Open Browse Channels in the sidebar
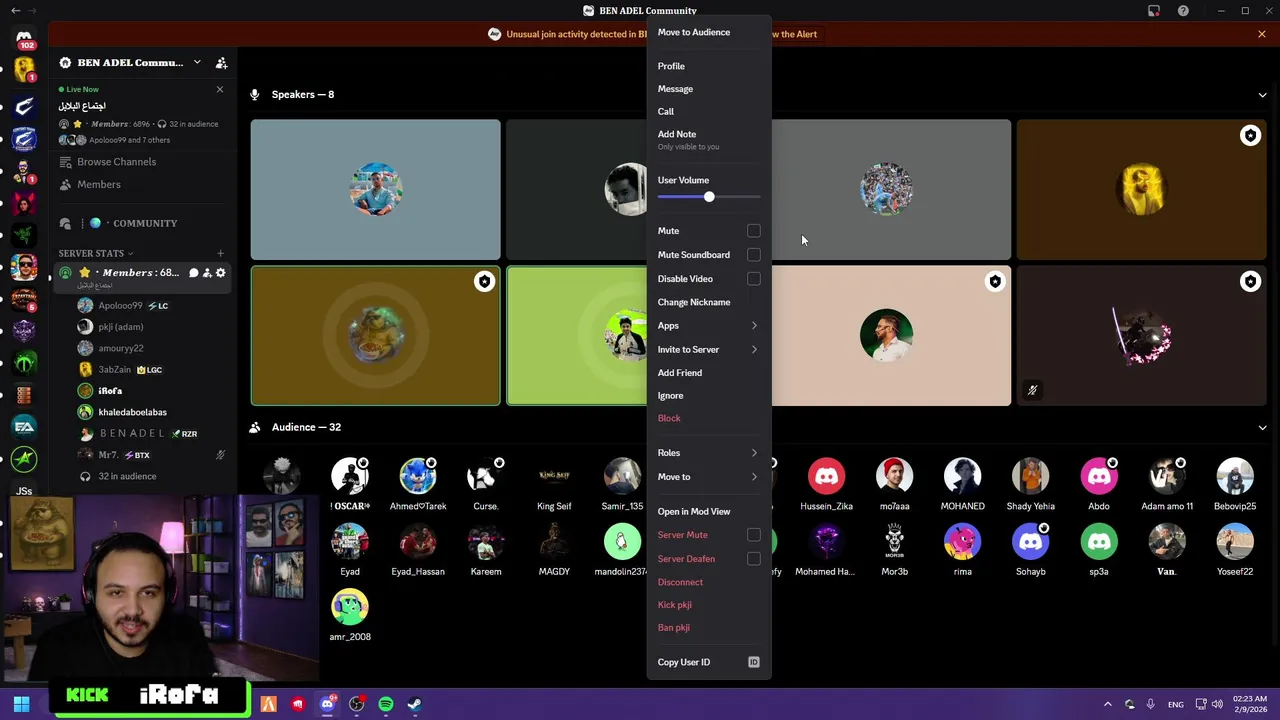The image size is (1280, 720). tap(141, 162)
